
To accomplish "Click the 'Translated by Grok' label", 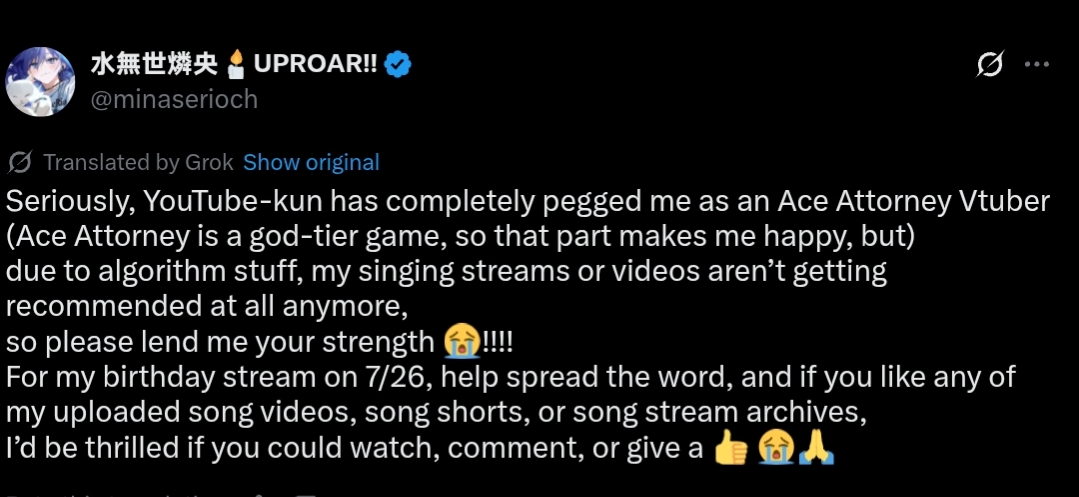I will point(138,162).
